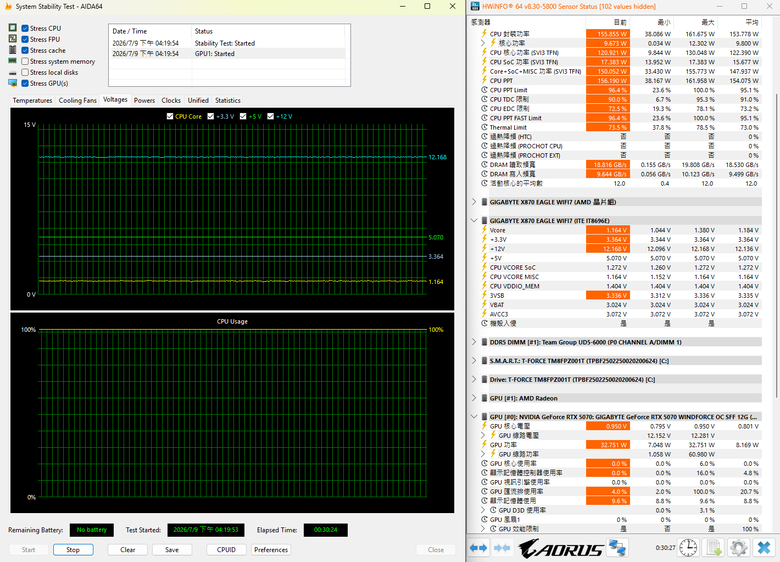Switch to the Powers tab
The width and height of the screenshot is (780, 562).
pyautogui.click(x=144, y=100)
